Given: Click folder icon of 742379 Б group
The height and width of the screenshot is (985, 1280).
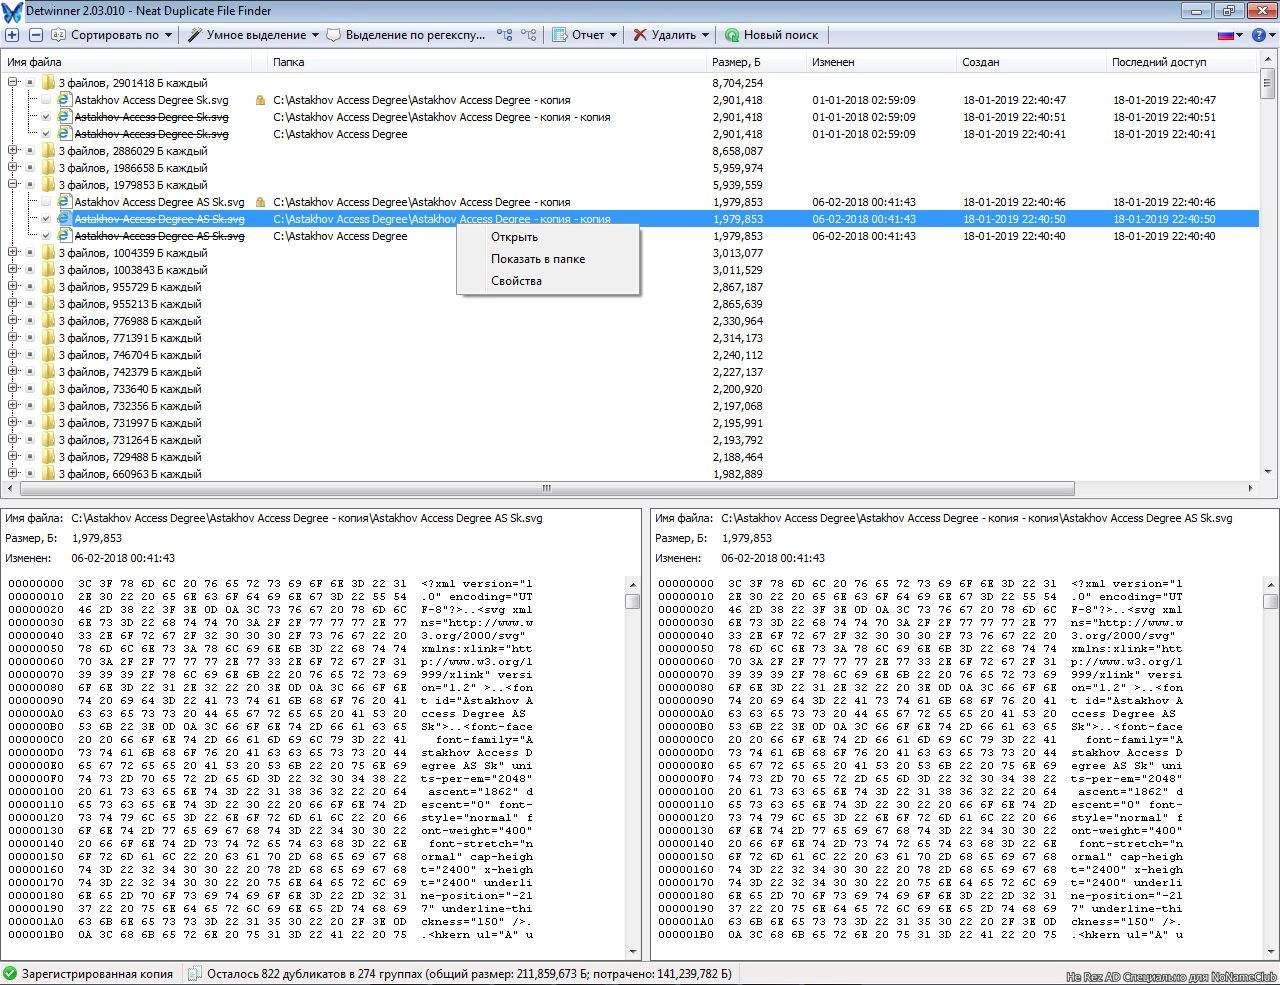Looking at the screenshot, I should (x=47, y=372).
